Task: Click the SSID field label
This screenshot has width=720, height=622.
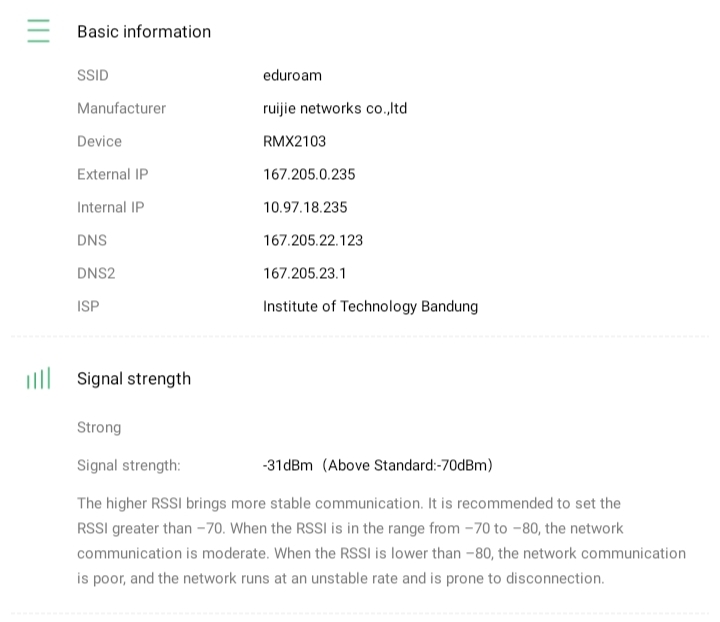Action: (93, 76)
